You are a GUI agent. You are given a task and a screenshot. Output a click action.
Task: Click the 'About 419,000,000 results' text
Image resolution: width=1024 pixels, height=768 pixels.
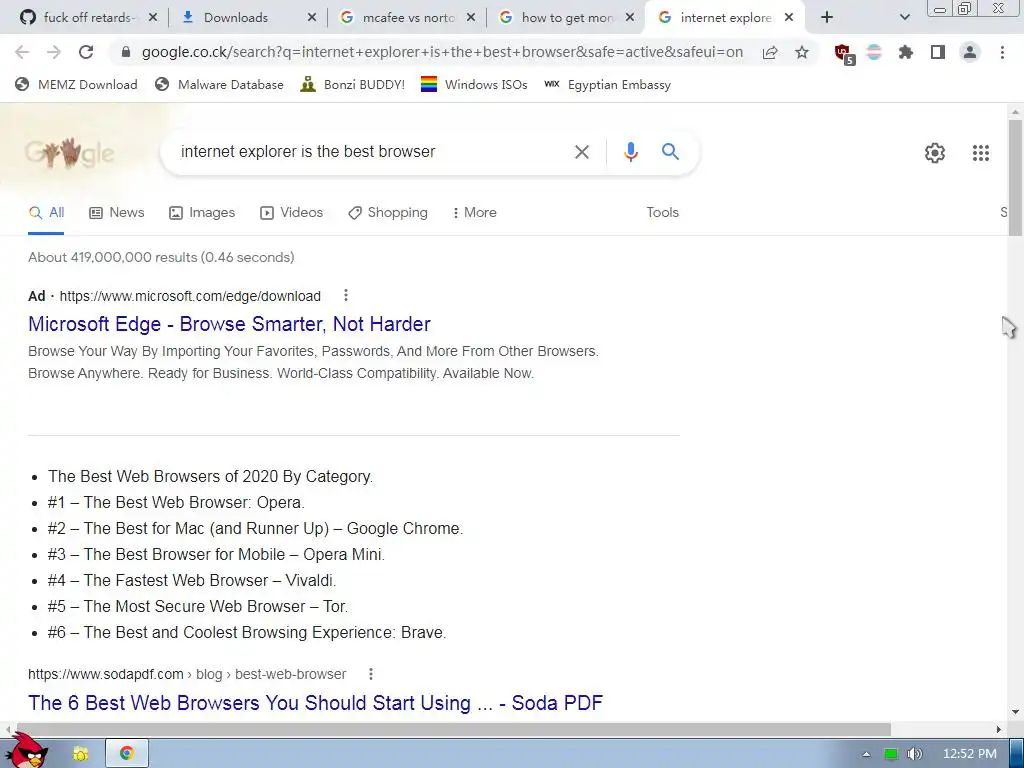(x=161, y=257)
